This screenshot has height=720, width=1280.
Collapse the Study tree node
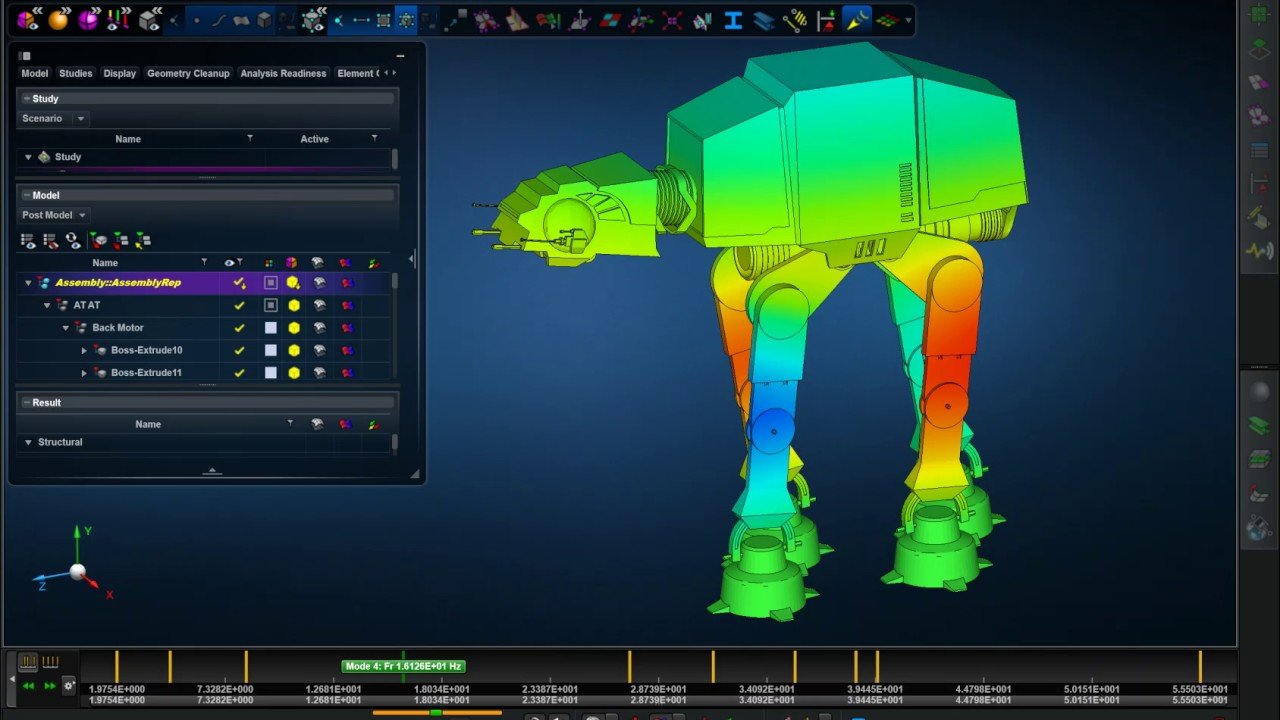pyautogui.click(x=28, y=157)
